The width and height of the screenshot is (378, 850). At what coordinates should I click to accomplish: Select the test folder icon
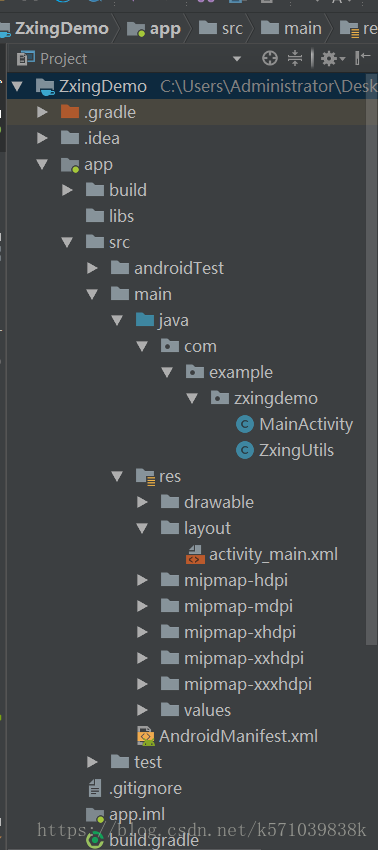point(119,762)
